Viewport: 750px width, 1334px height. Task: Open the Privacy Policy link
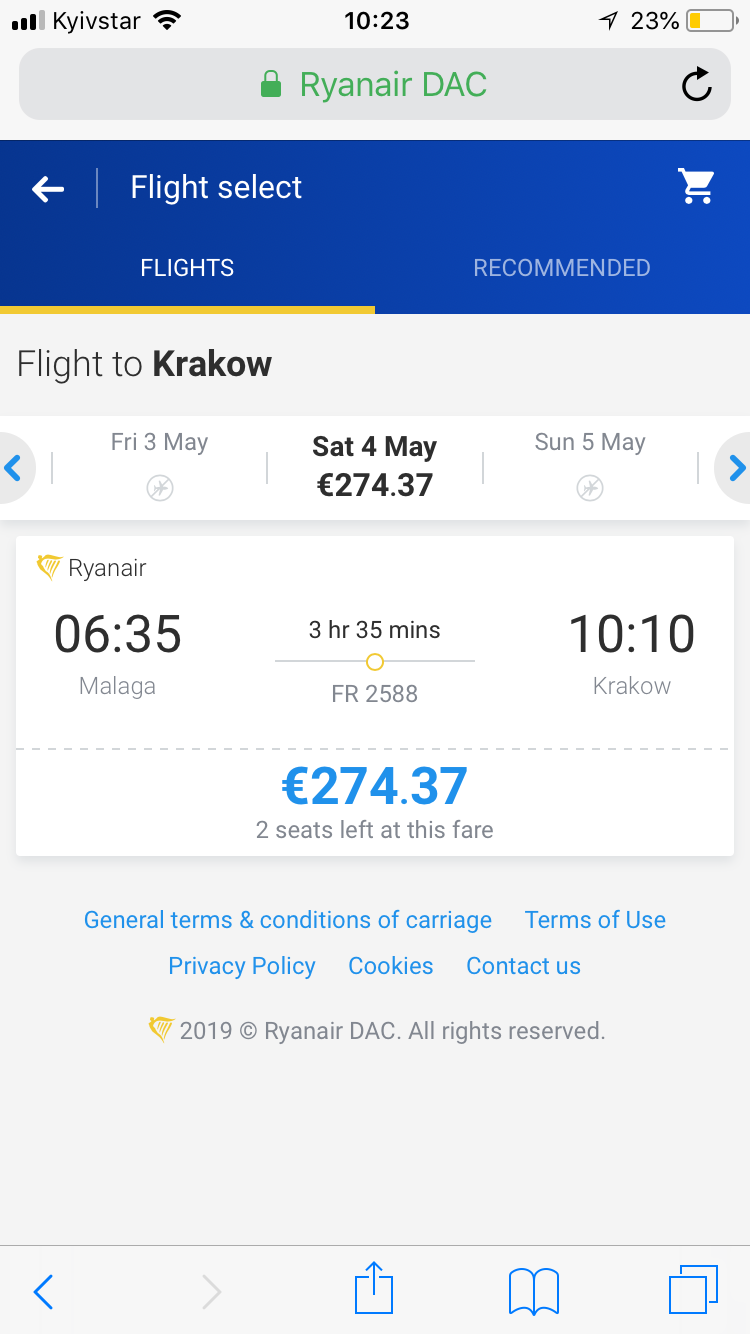[x=242, y=966]
